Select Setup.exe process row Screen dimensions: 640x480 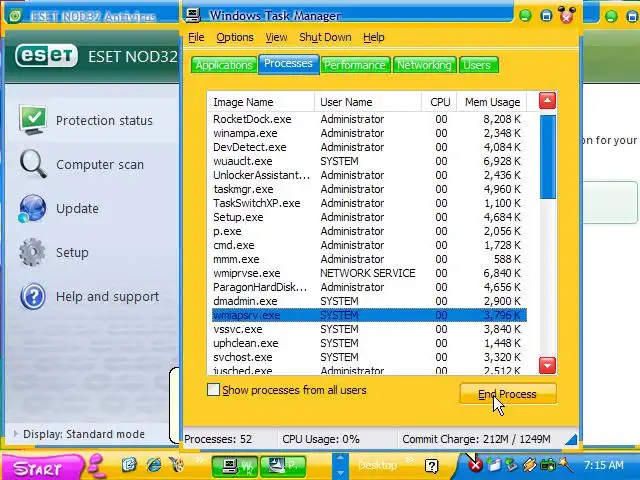click(369, 217)
